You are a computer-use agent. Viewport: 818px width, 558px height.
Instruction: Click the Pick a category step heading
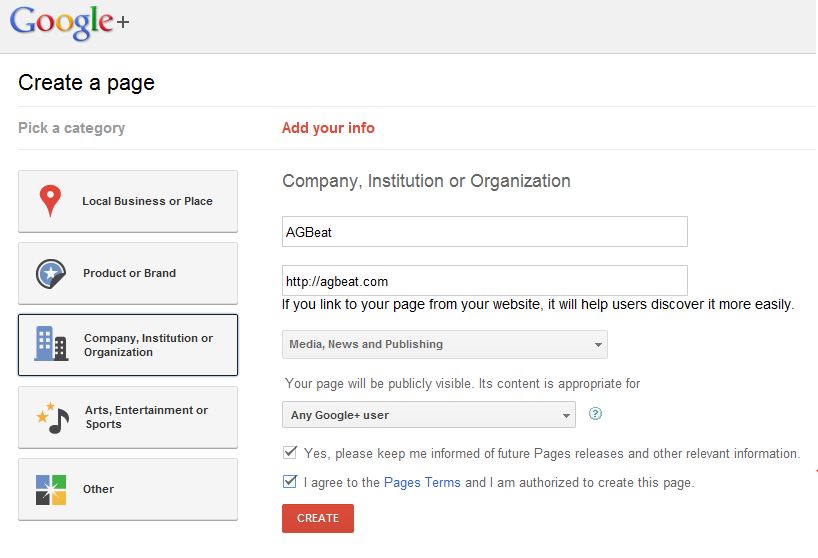pos(71,128)
